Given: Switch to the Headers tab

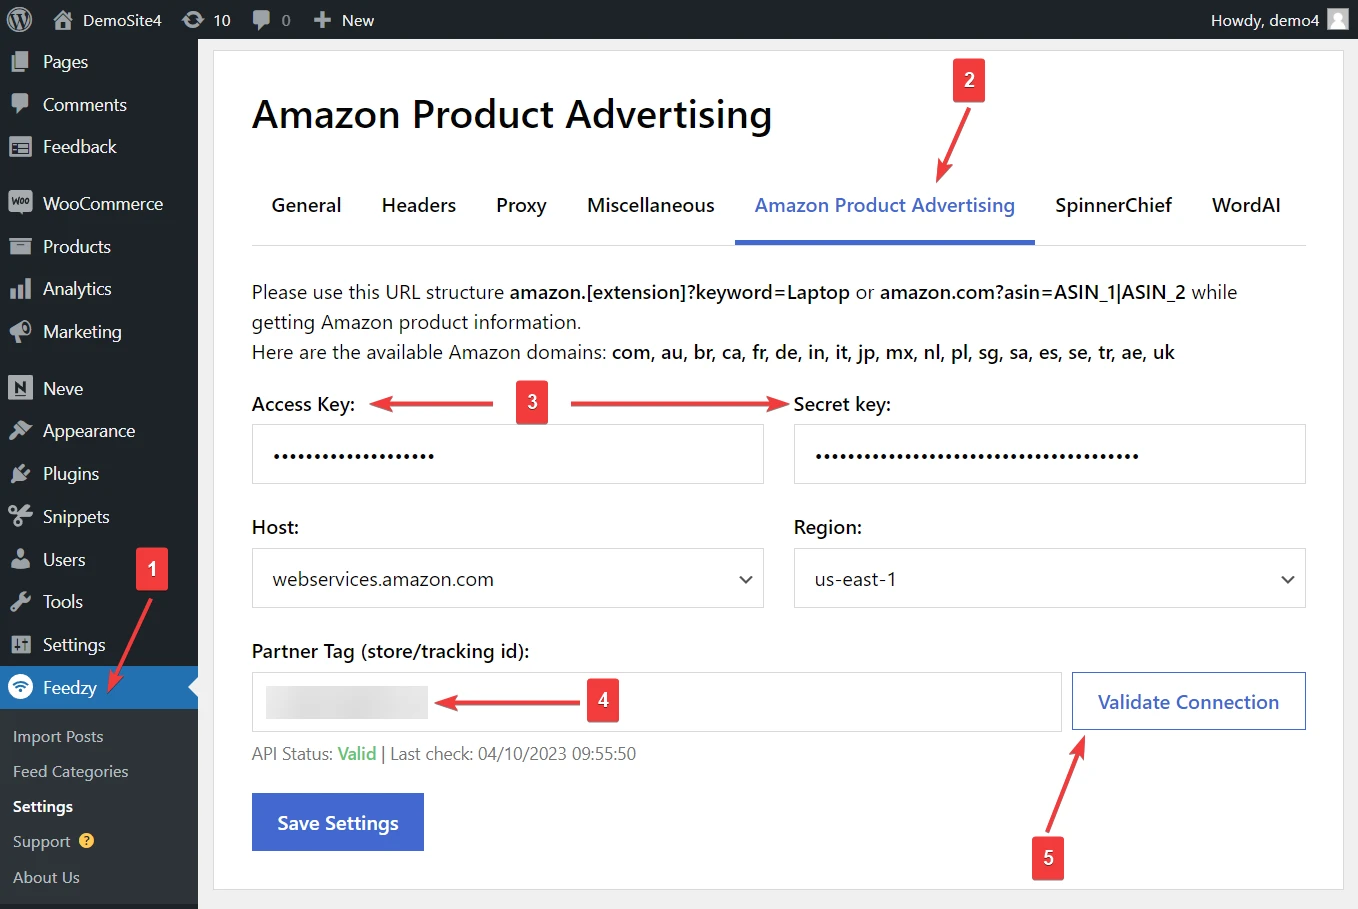Looking at the screenshot, I should 419,205.
